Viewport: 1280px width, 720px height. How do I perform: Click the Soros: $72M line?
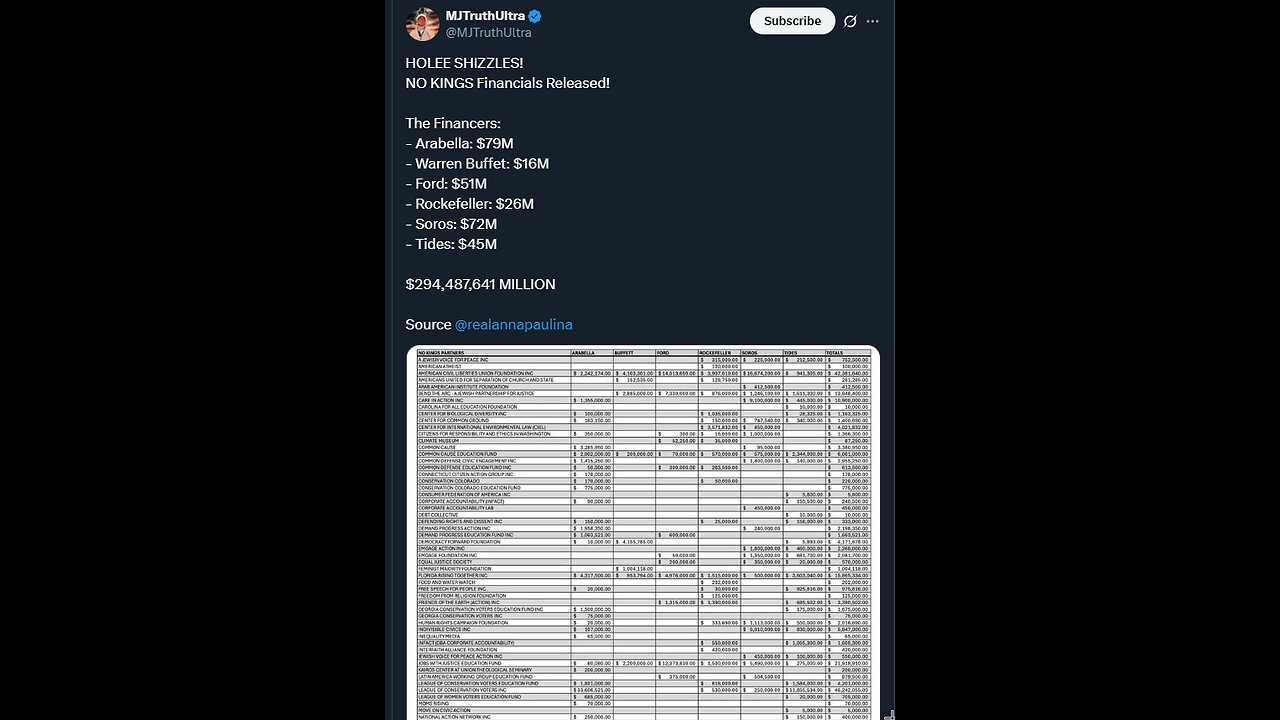[451, 224]
